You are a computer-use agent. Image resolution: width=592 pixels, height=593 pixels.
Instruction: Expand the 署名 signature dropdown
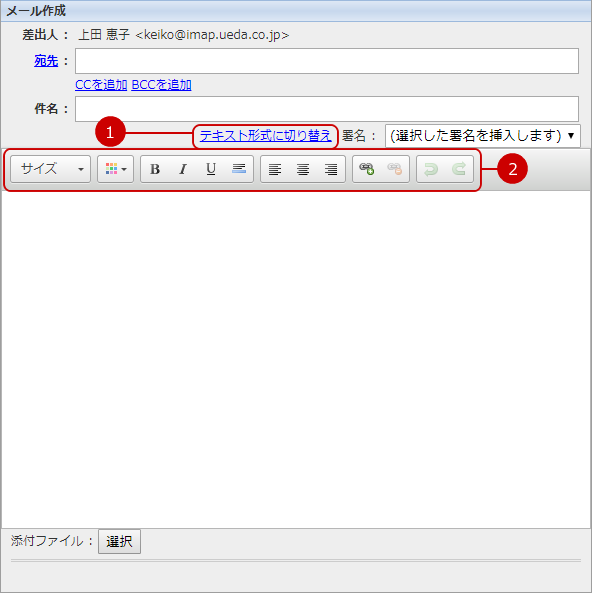click(x=483, y=136)
